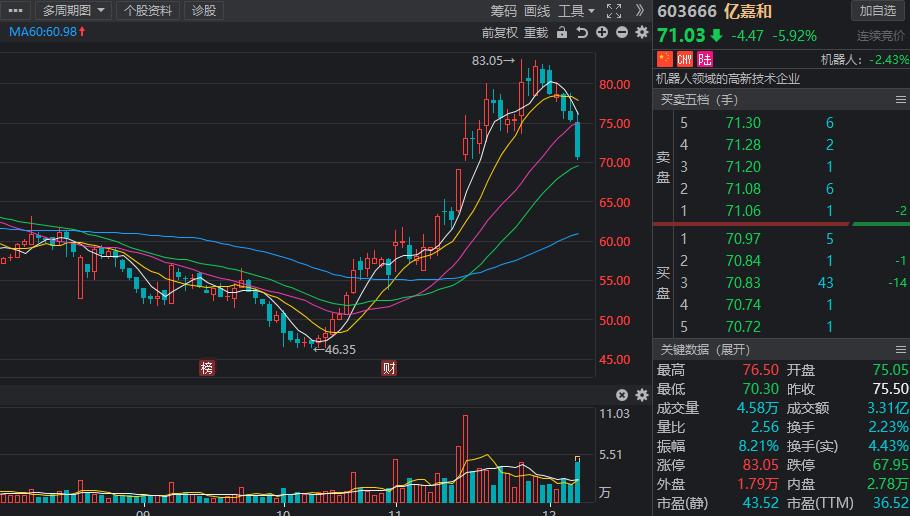Screen dimensions: 910x516
Task: Click the 机器人 sector link
Action: pyautogui.click(x=841, y=60)
